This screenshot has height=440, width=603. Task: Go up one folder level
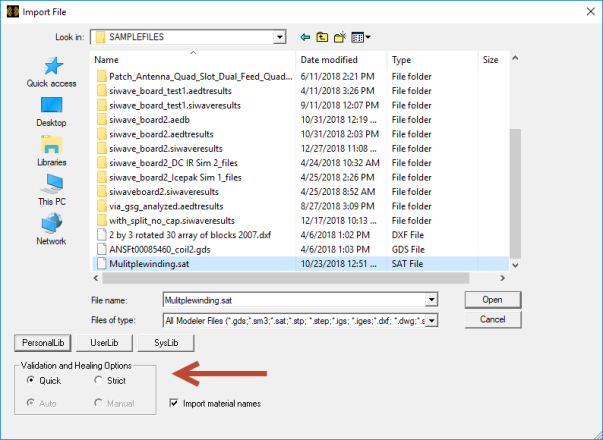(x=322, y=37)
